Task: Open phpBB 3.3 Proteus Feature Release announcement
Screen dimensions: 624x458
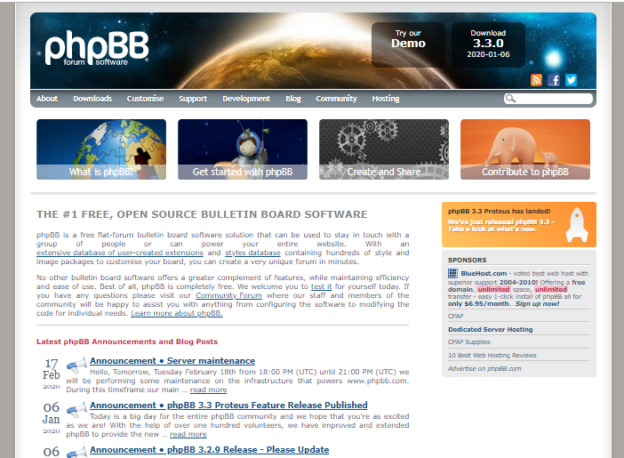Action: 228,405
